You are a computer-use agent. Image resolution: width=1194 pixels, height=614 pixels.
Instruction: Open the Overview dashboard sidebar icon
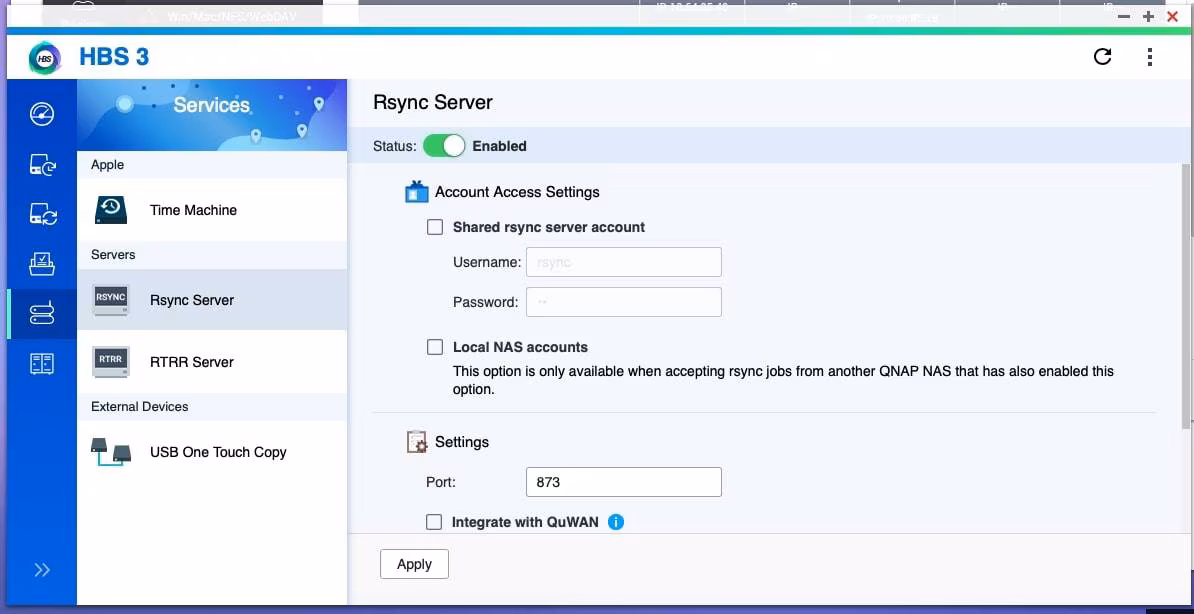coord(42,114)
